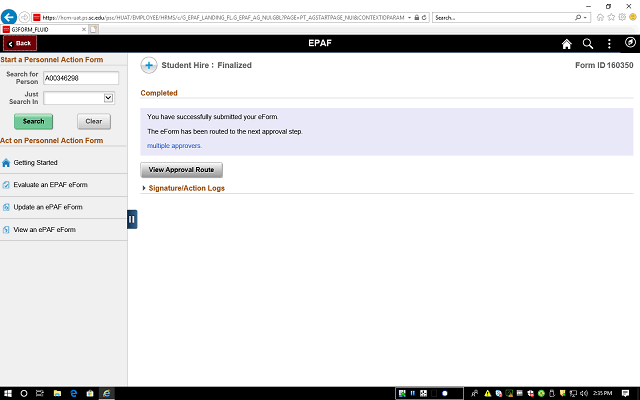Click the Home icon in EPAF header

(567, 44)
